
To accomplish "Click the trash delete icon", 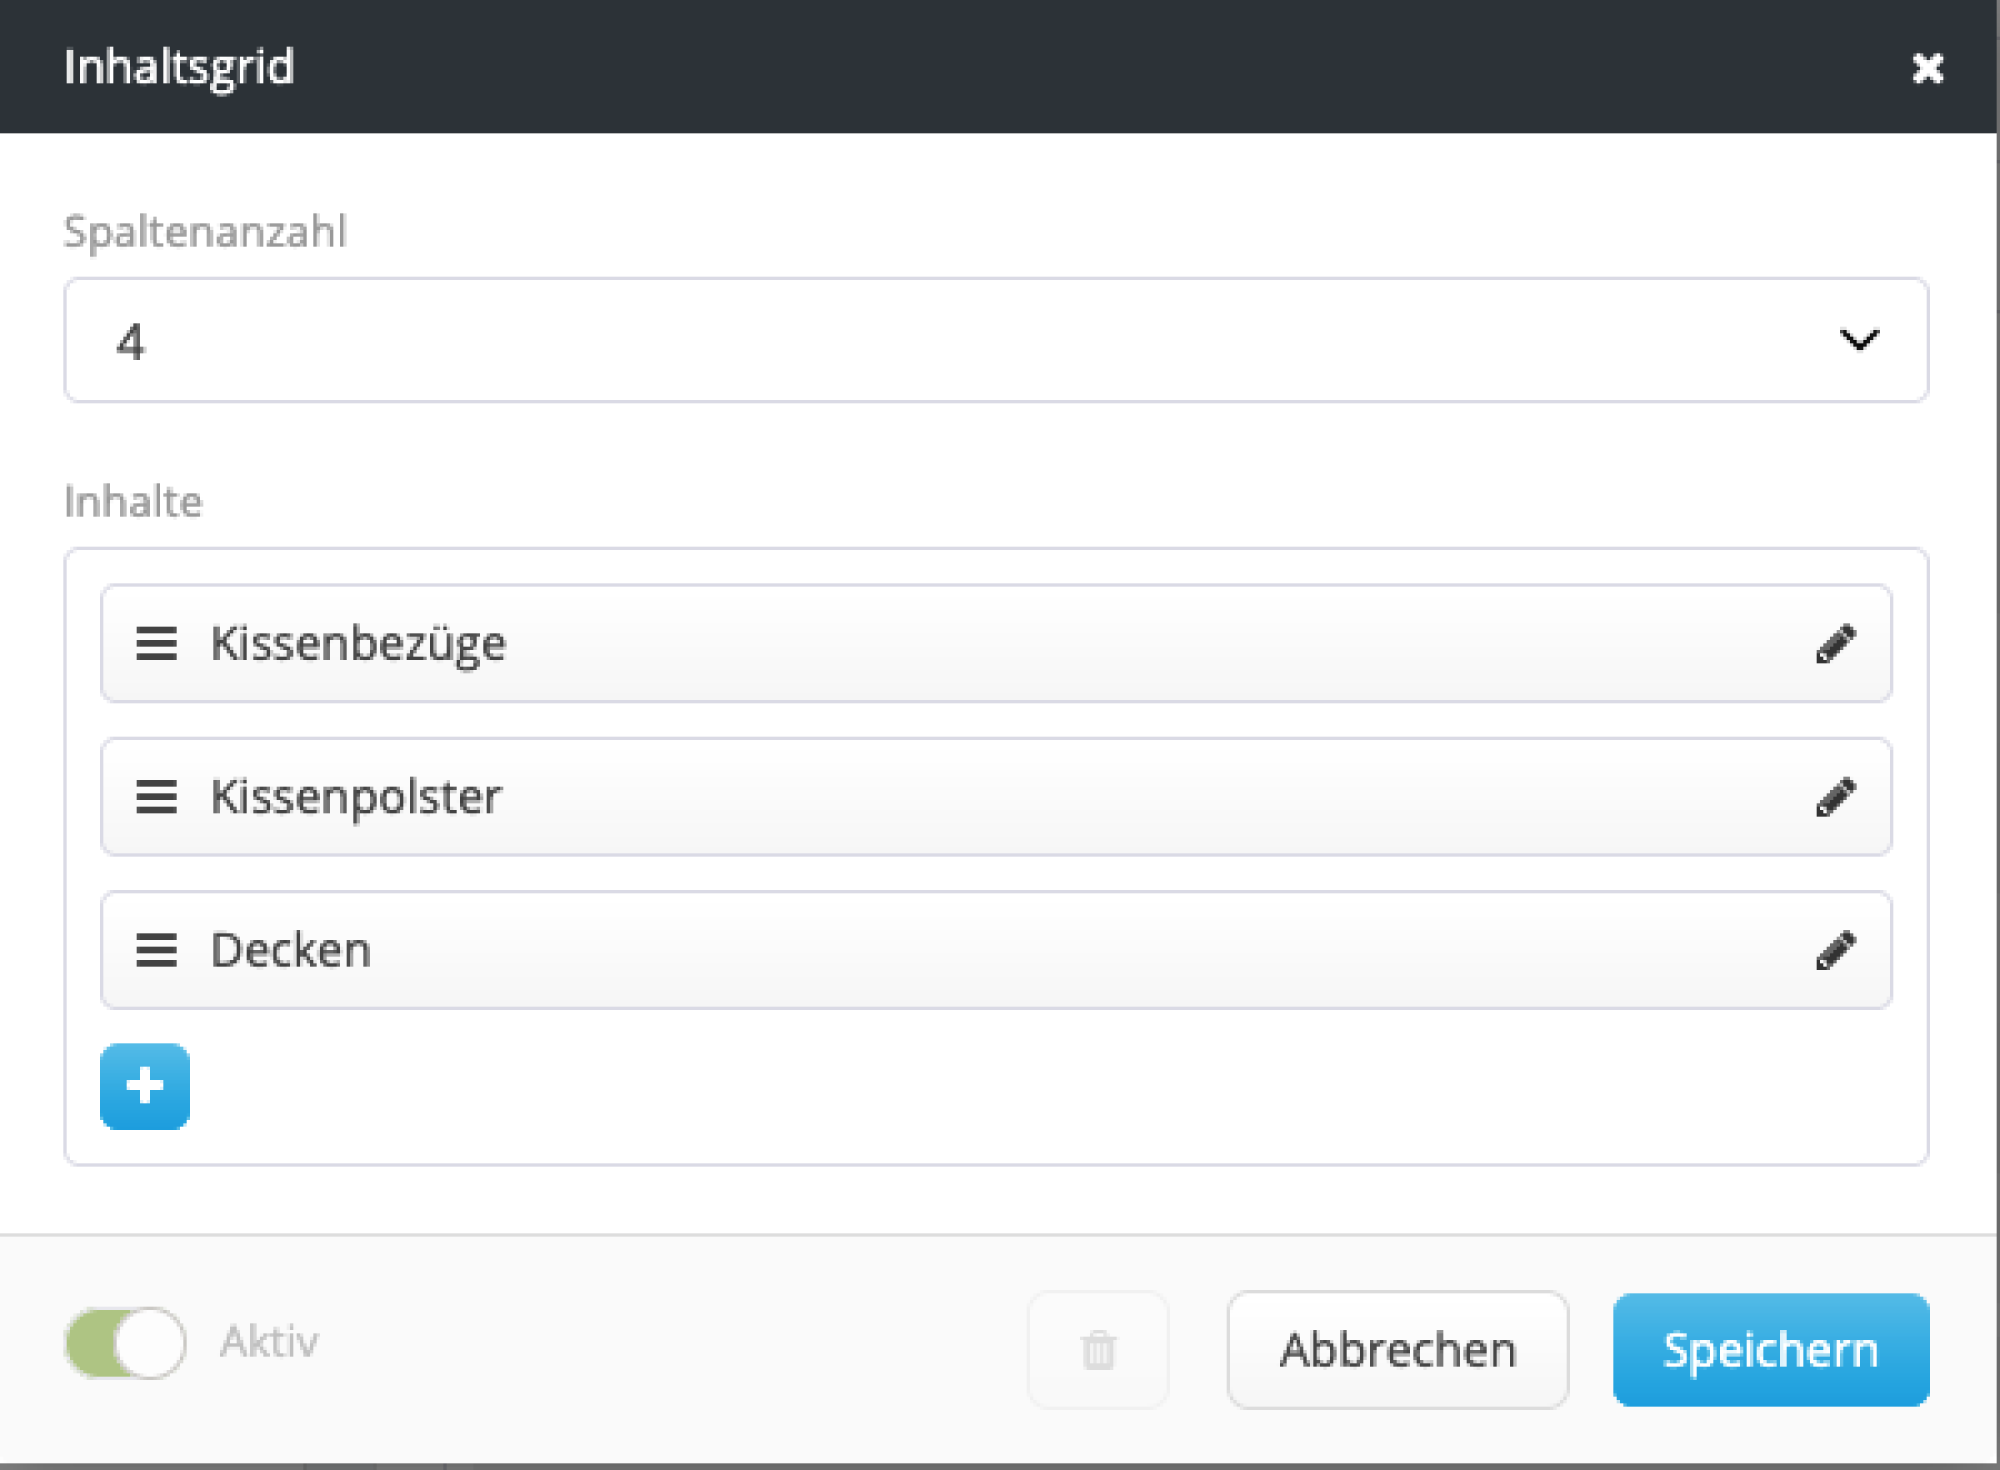I will pyautogui.click(x=1098, y=1350).
